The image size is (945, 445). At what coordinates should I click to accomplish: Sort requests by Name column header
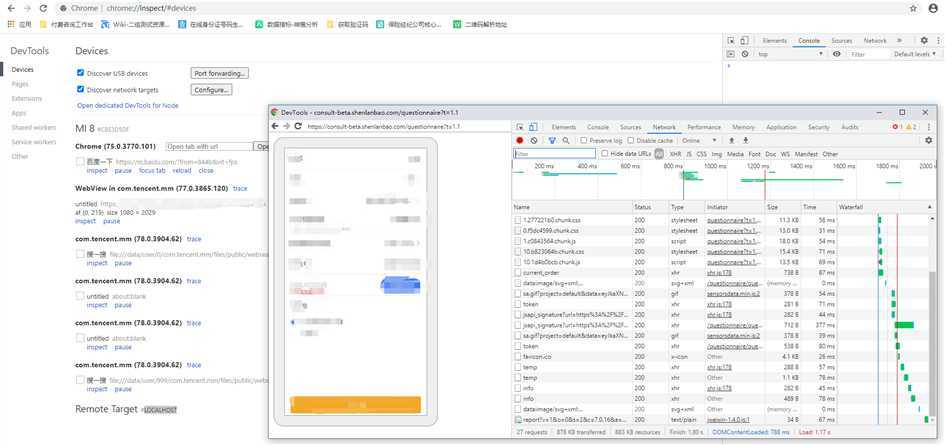[x=571, y=207]
